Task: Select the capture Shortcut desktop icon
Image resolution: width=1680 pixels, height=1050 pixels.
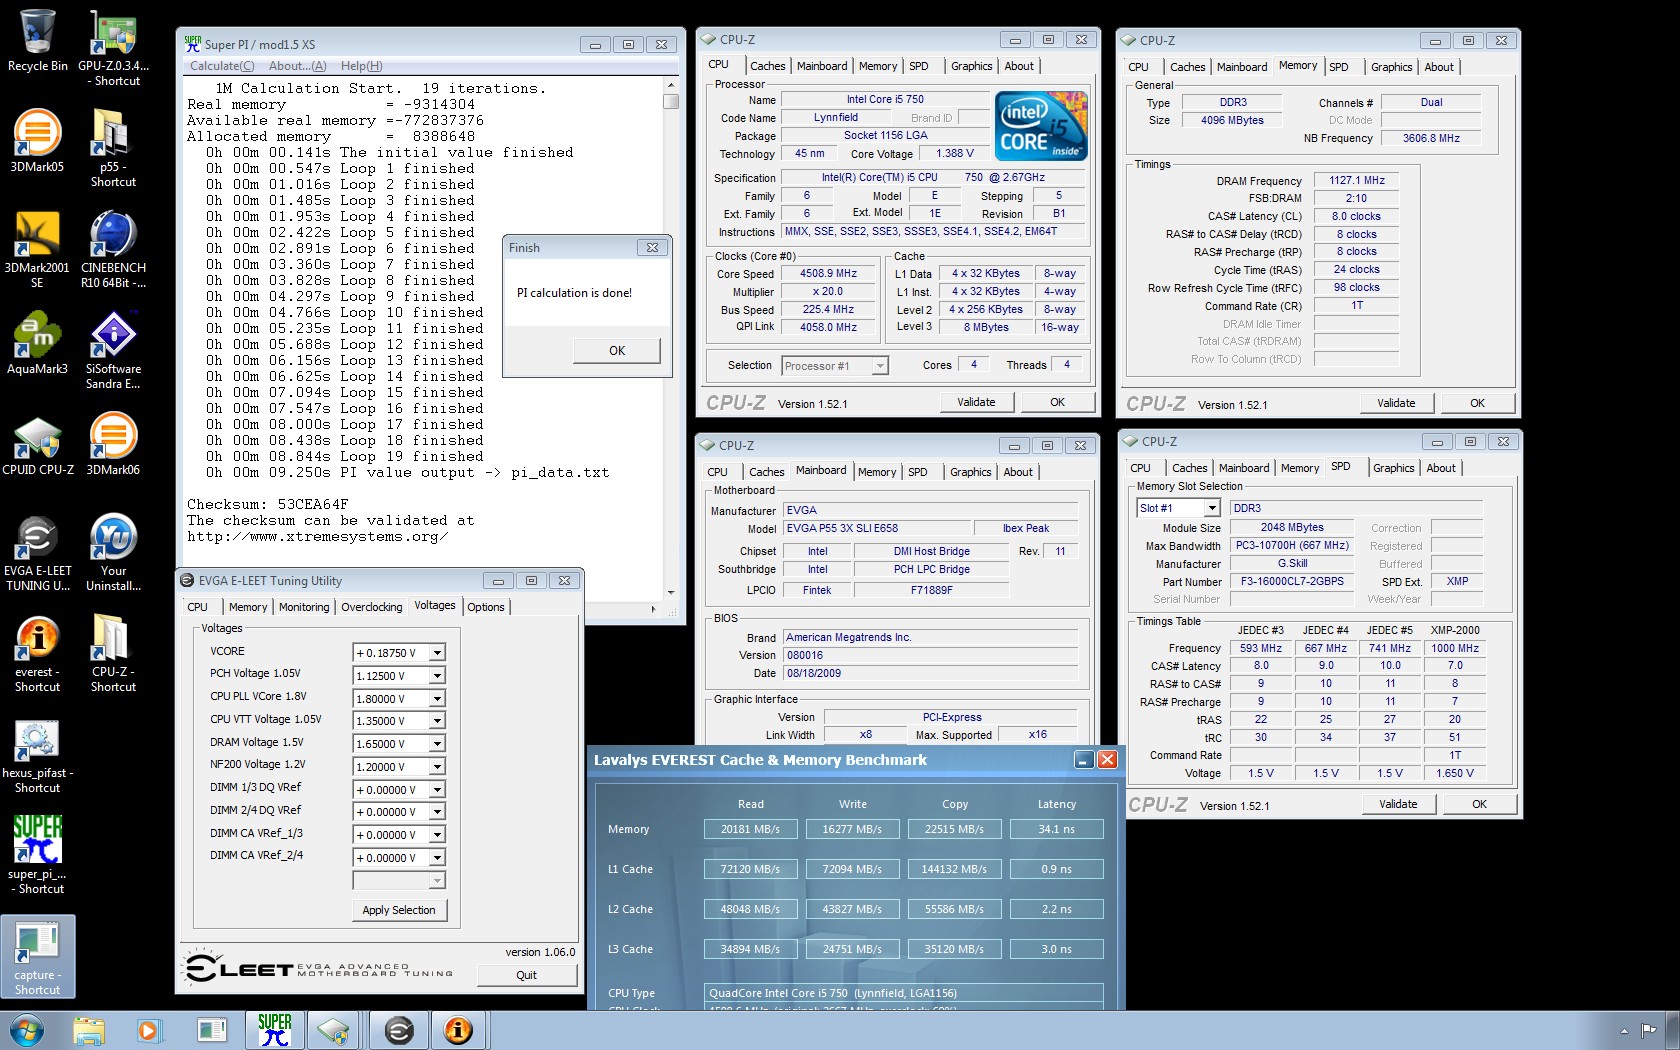Action: point(37,957)
